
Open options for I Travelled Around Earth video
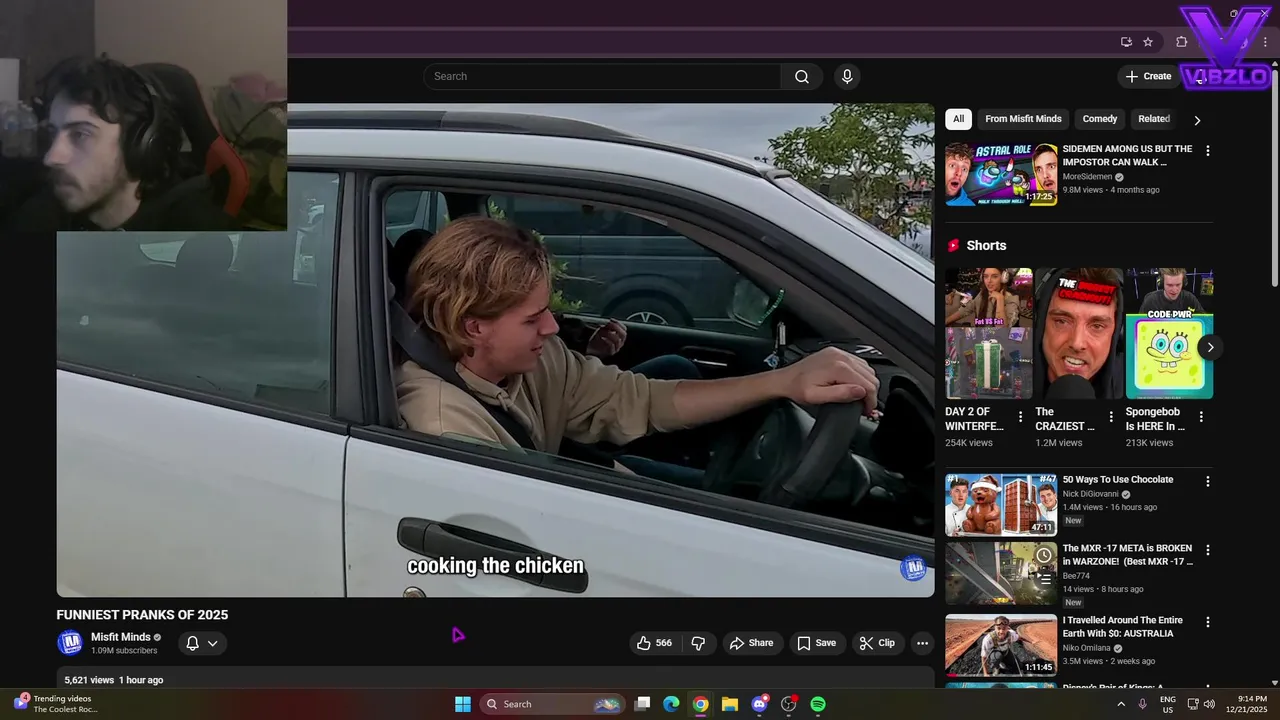[x=1207, y=622]
